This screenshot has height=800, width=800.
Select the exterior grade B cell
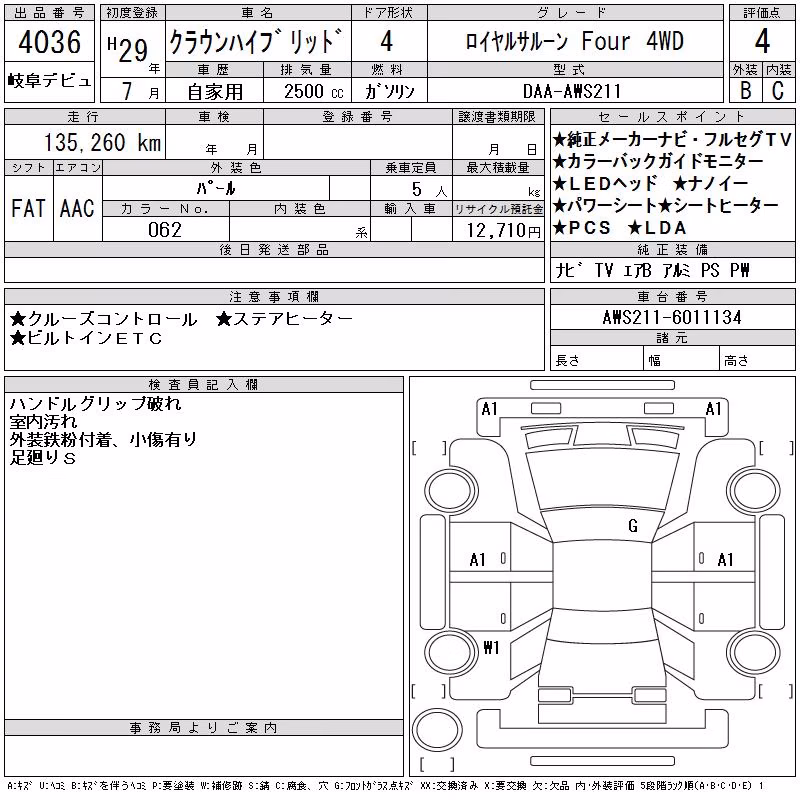745,90
